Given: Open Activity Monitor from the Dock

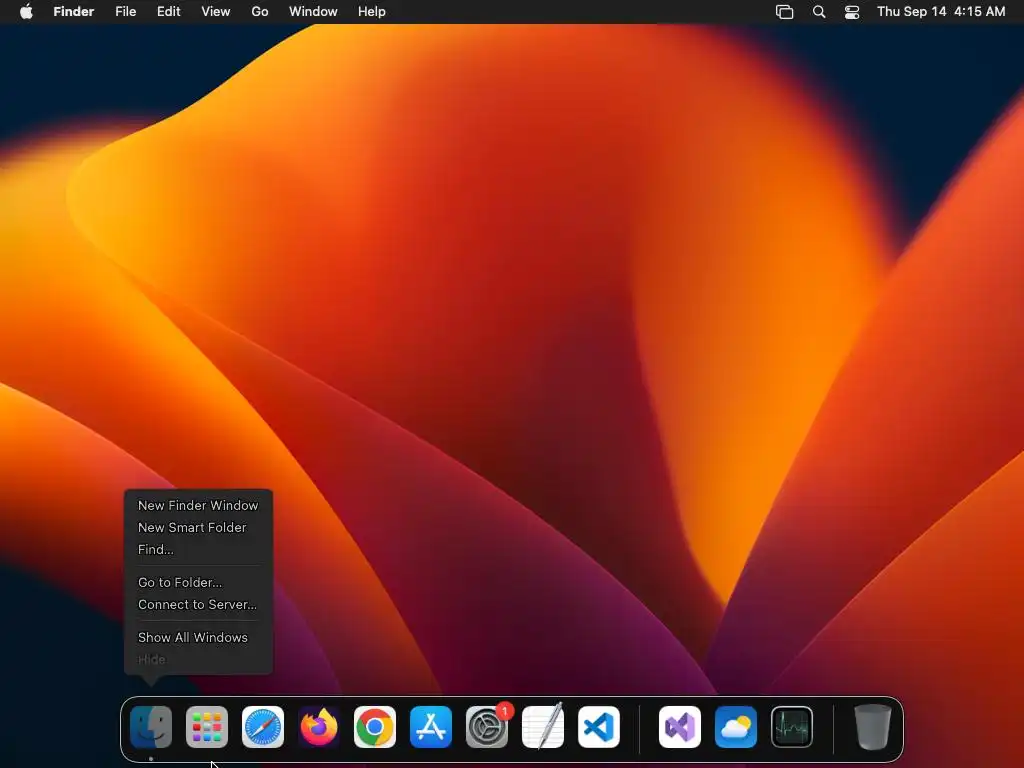Looking at the screenshot, I should [x=792, y=727].
